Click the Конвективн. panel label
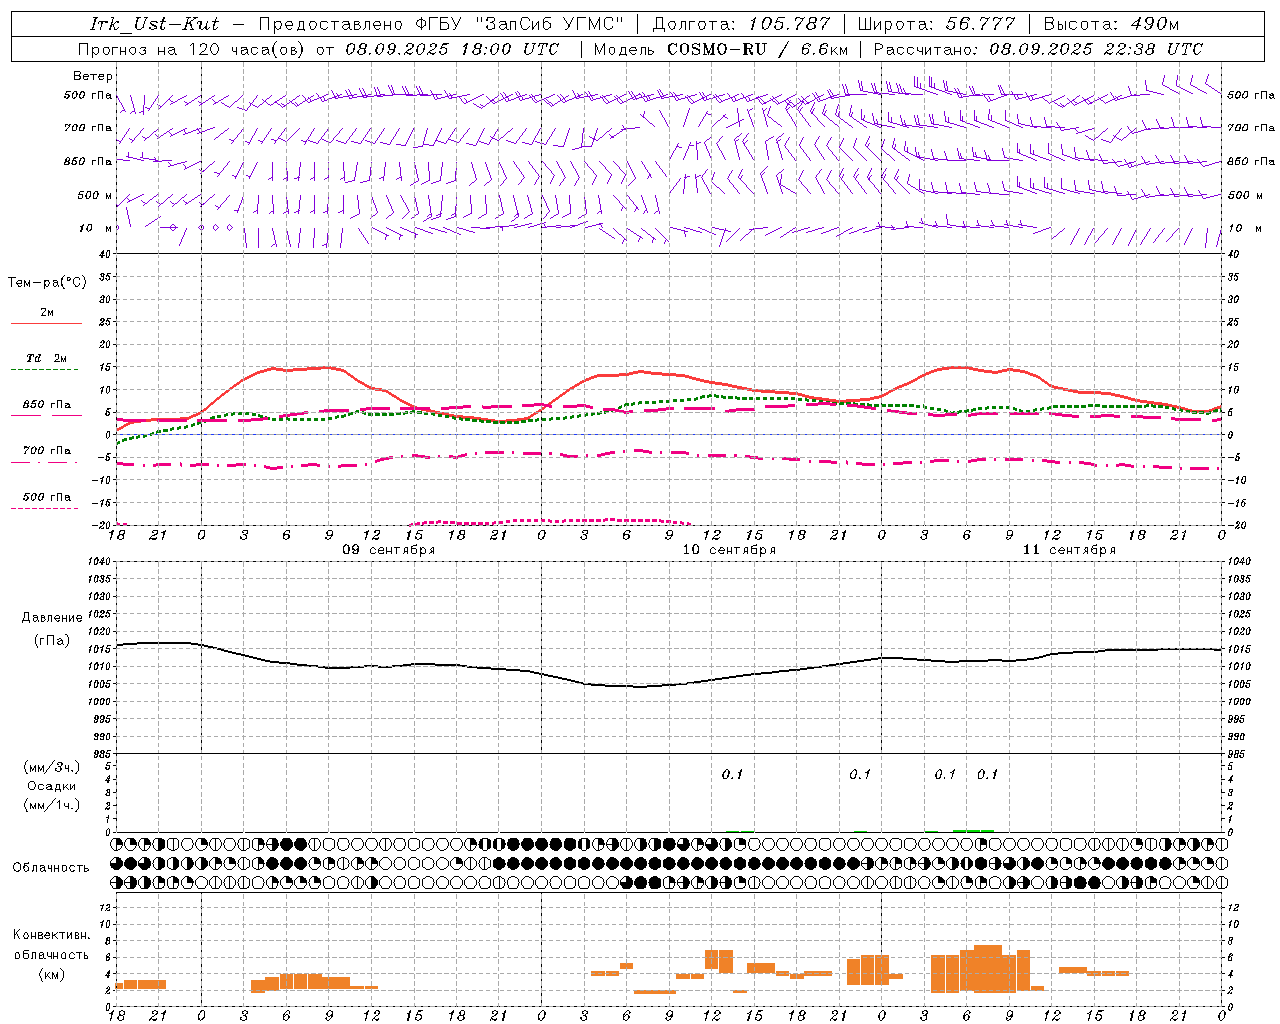1280x1024 pixels. (51, 935)
